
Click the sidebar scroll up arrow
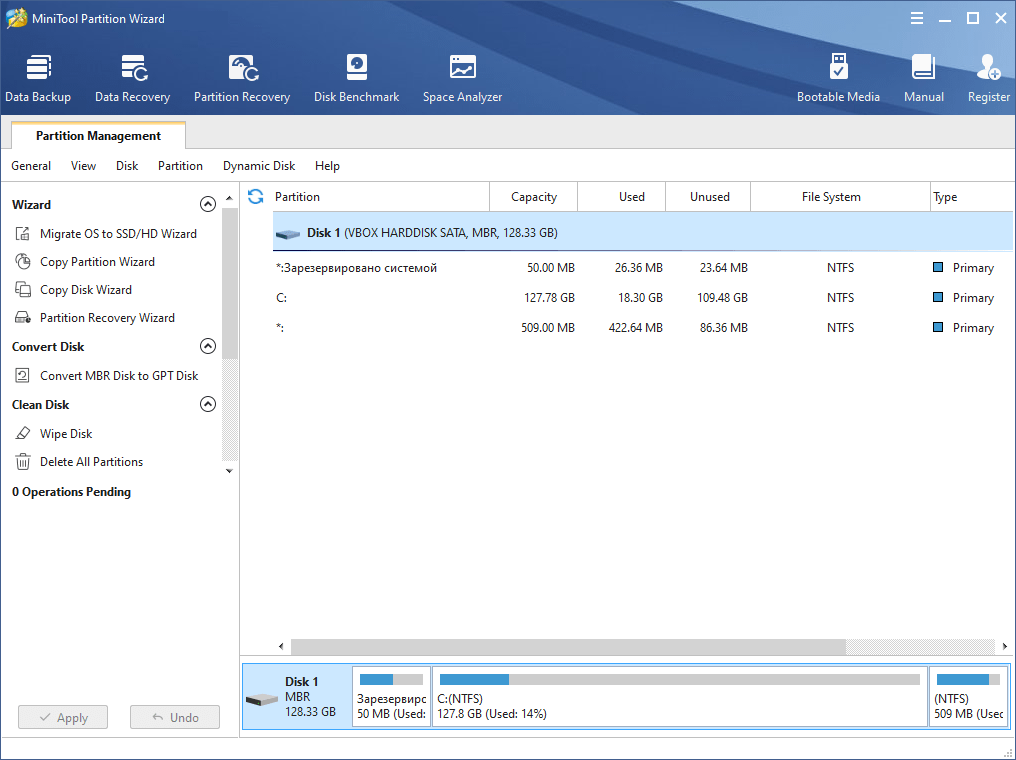pyautogui.click(x=229, y=198)
